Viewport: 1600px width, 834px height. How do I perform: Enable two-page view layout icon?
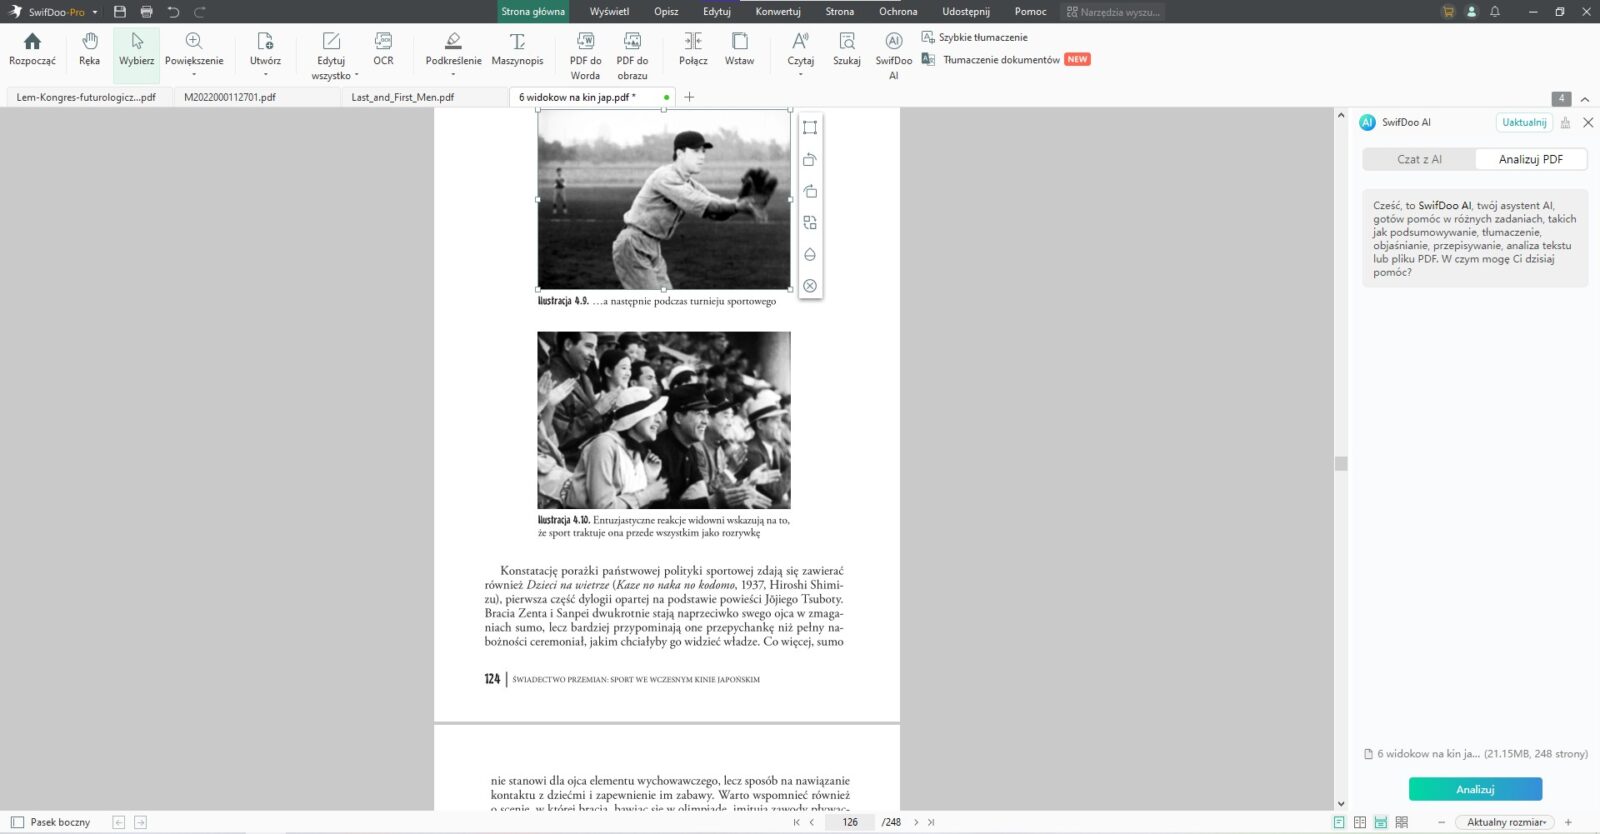[1360, 822]
